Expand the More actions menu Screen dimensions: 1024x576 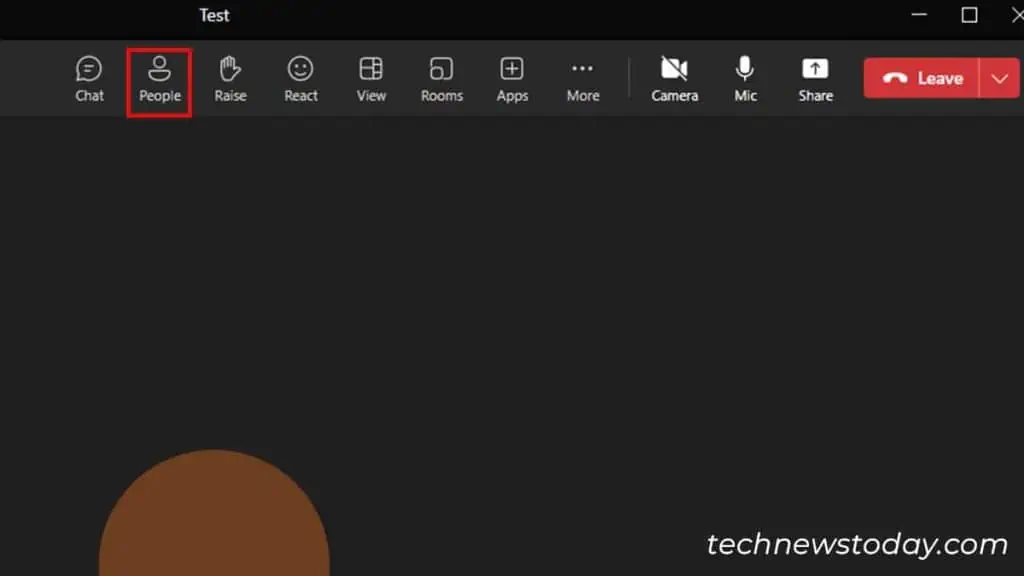coord(582,78)
